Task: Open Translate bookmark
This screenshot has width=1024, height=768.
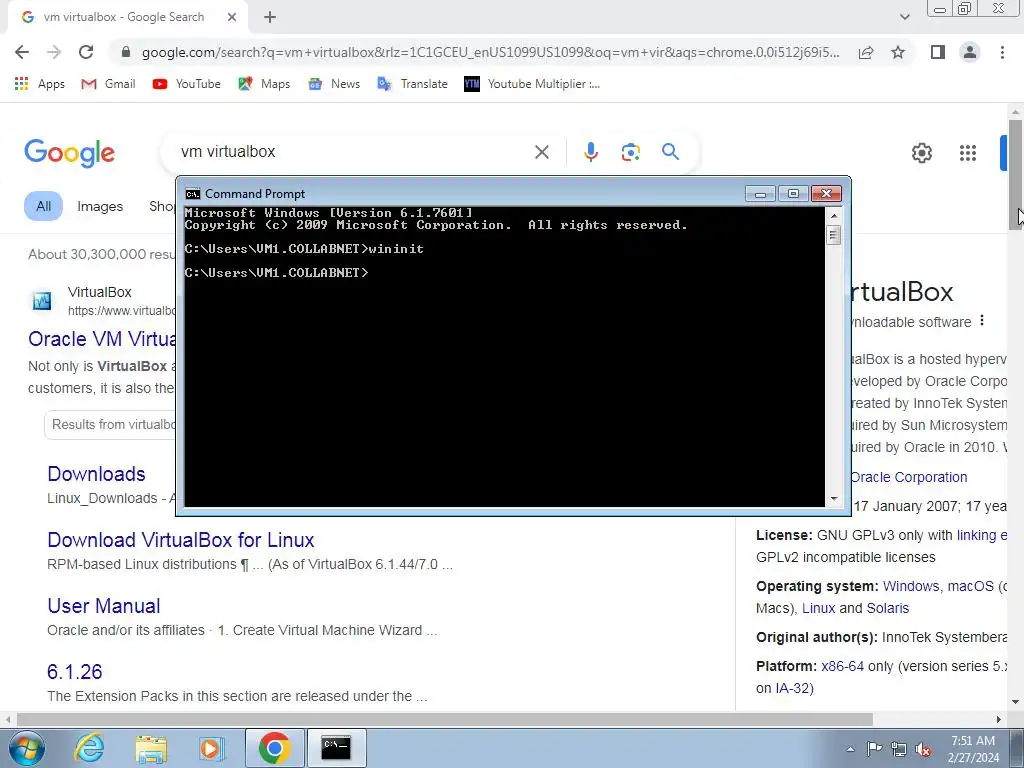Action: (x=412, y=84)
